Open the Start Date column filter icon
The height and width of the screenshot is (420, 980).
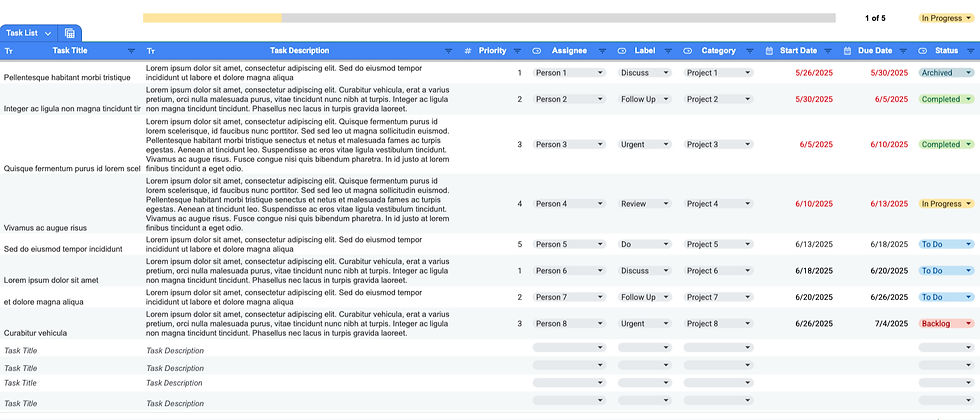coord(828,51)
